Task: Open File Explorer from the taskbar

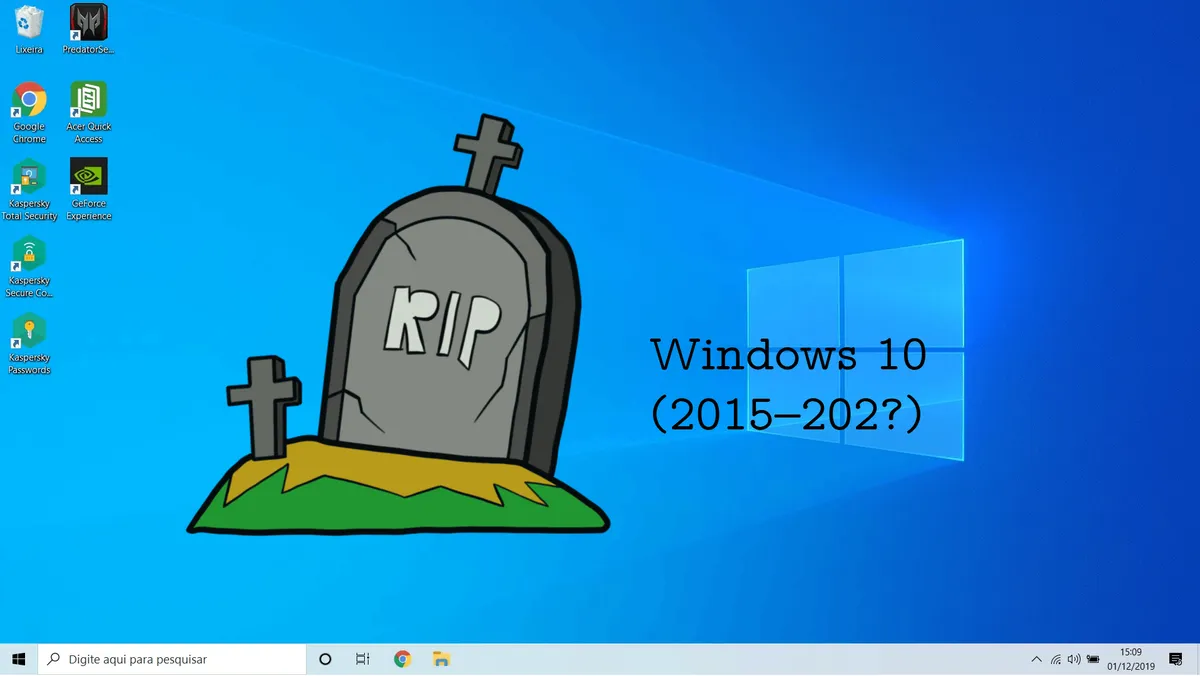Action: click(x=440, y=659)
